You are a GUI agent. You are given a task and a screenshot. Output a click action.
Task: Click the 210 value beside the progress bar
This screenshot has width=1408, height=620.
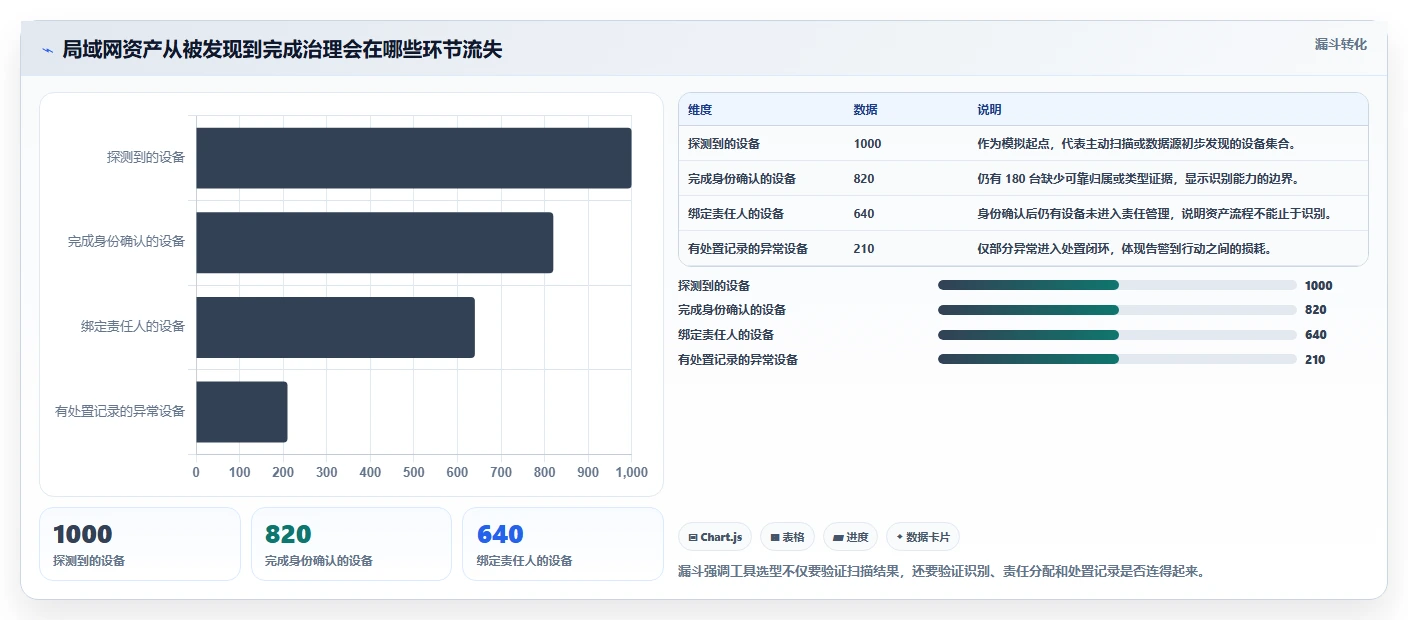click(x=1316, y=360)
